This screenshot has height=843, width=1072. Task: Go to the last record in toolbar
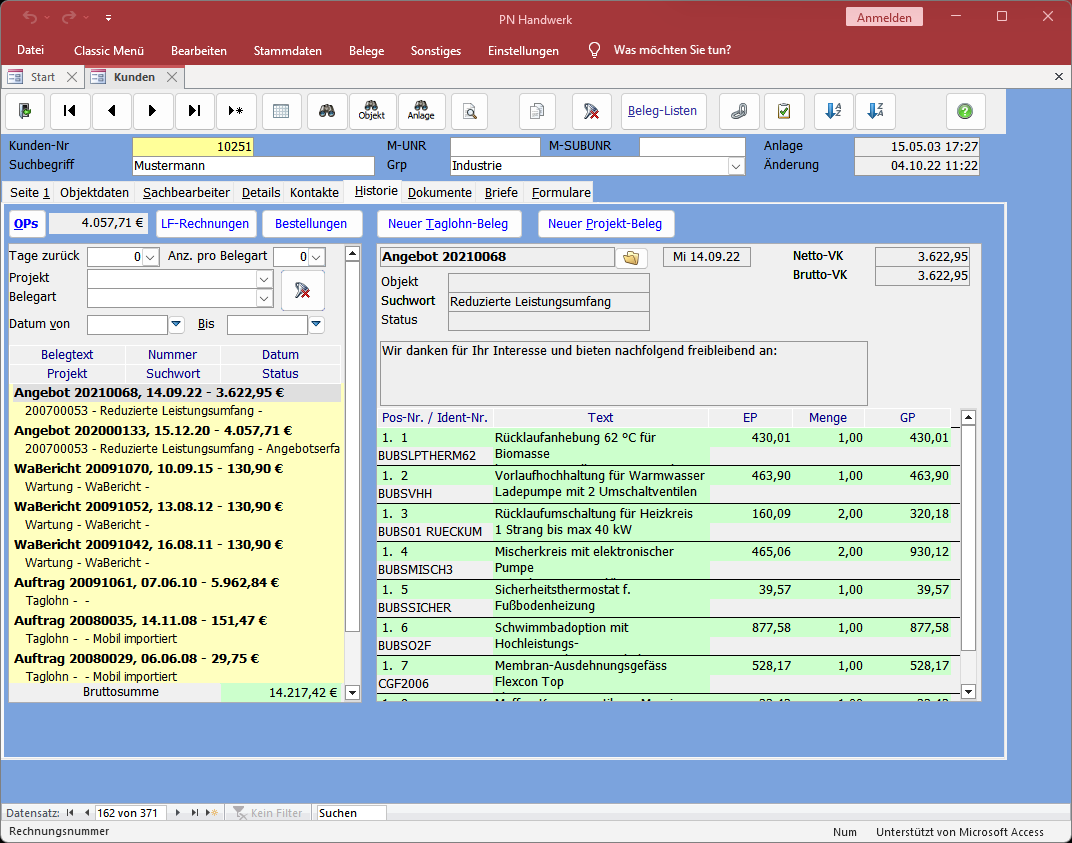point(195,111)
